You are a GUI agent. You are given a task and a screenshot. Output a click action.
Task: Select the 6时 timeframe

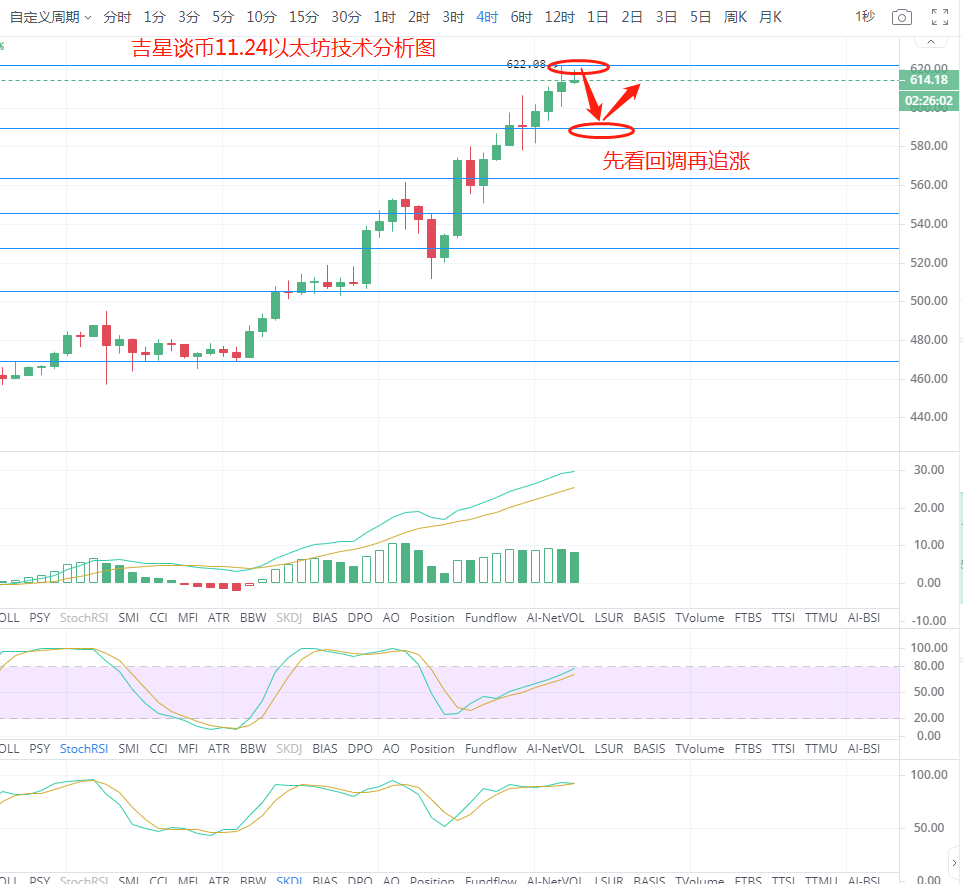click(521, 17)
